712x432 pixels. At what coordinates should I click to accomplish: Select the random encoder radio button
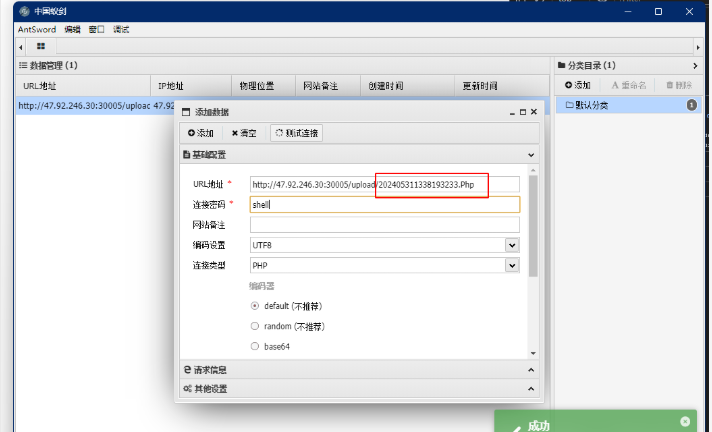pos(255,326)
